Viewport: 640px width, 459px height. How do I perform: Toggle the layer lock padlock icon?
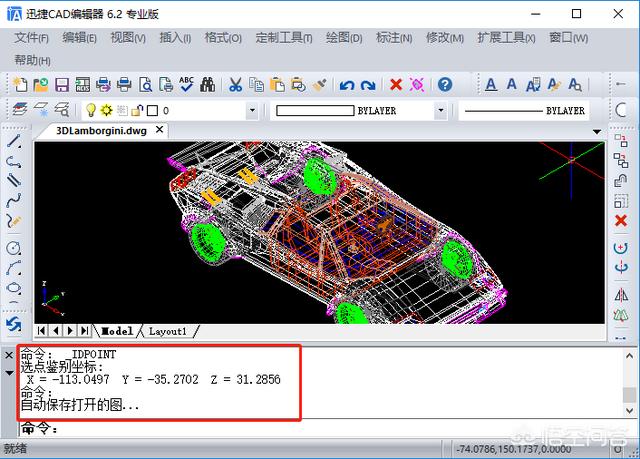[137, 111]
